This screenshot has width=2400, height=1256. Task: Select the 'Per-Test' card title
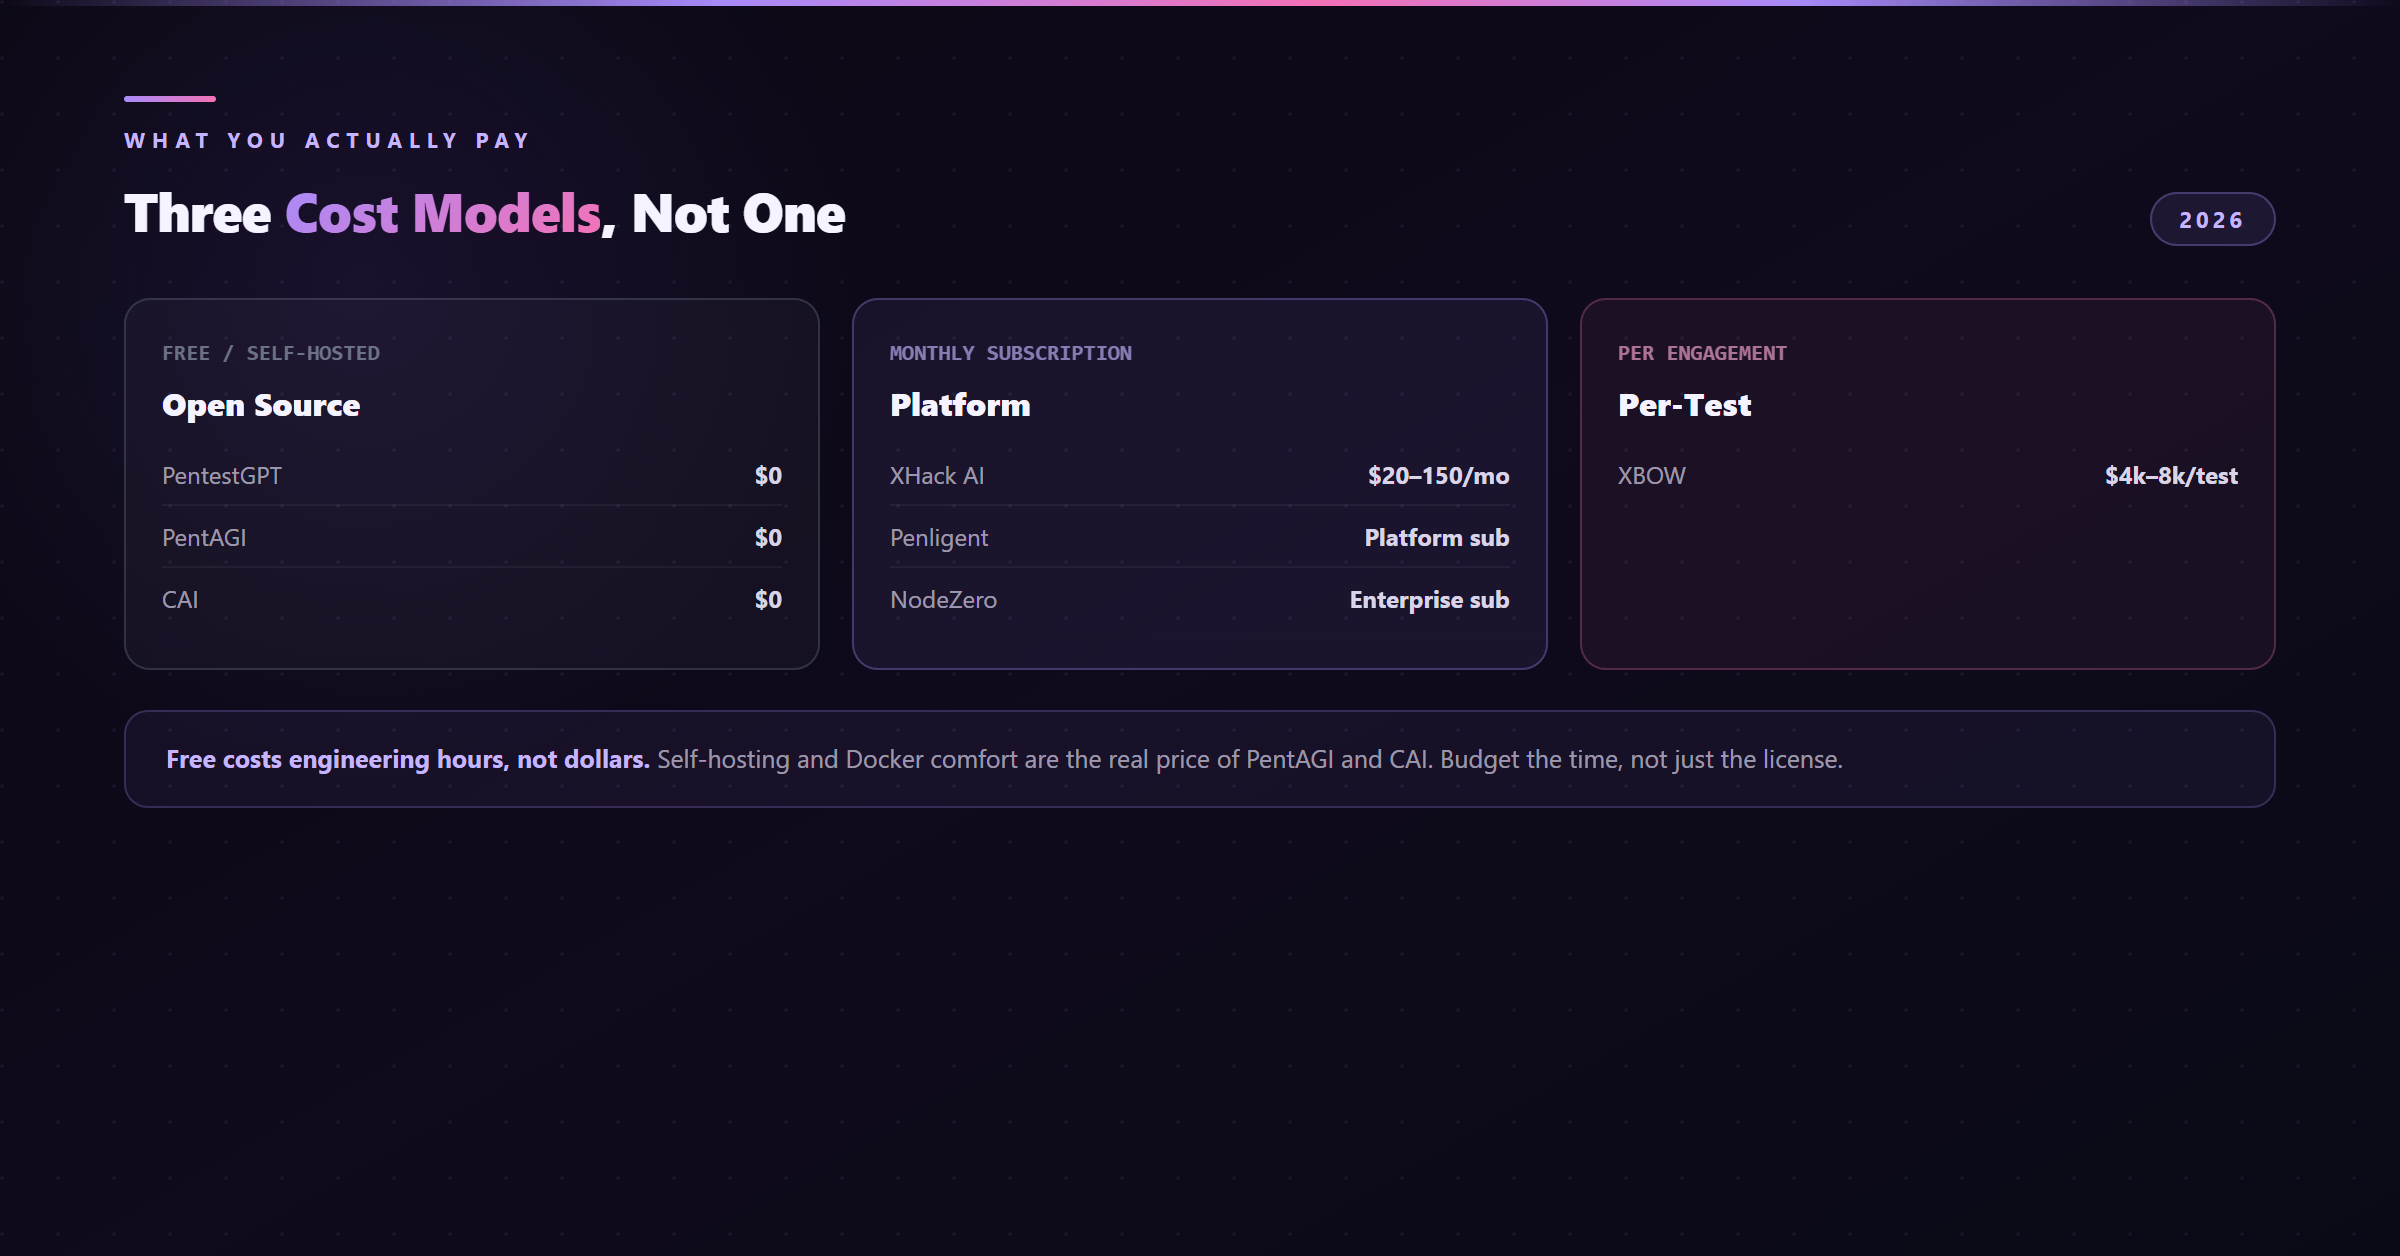[x=1684, y=405]
